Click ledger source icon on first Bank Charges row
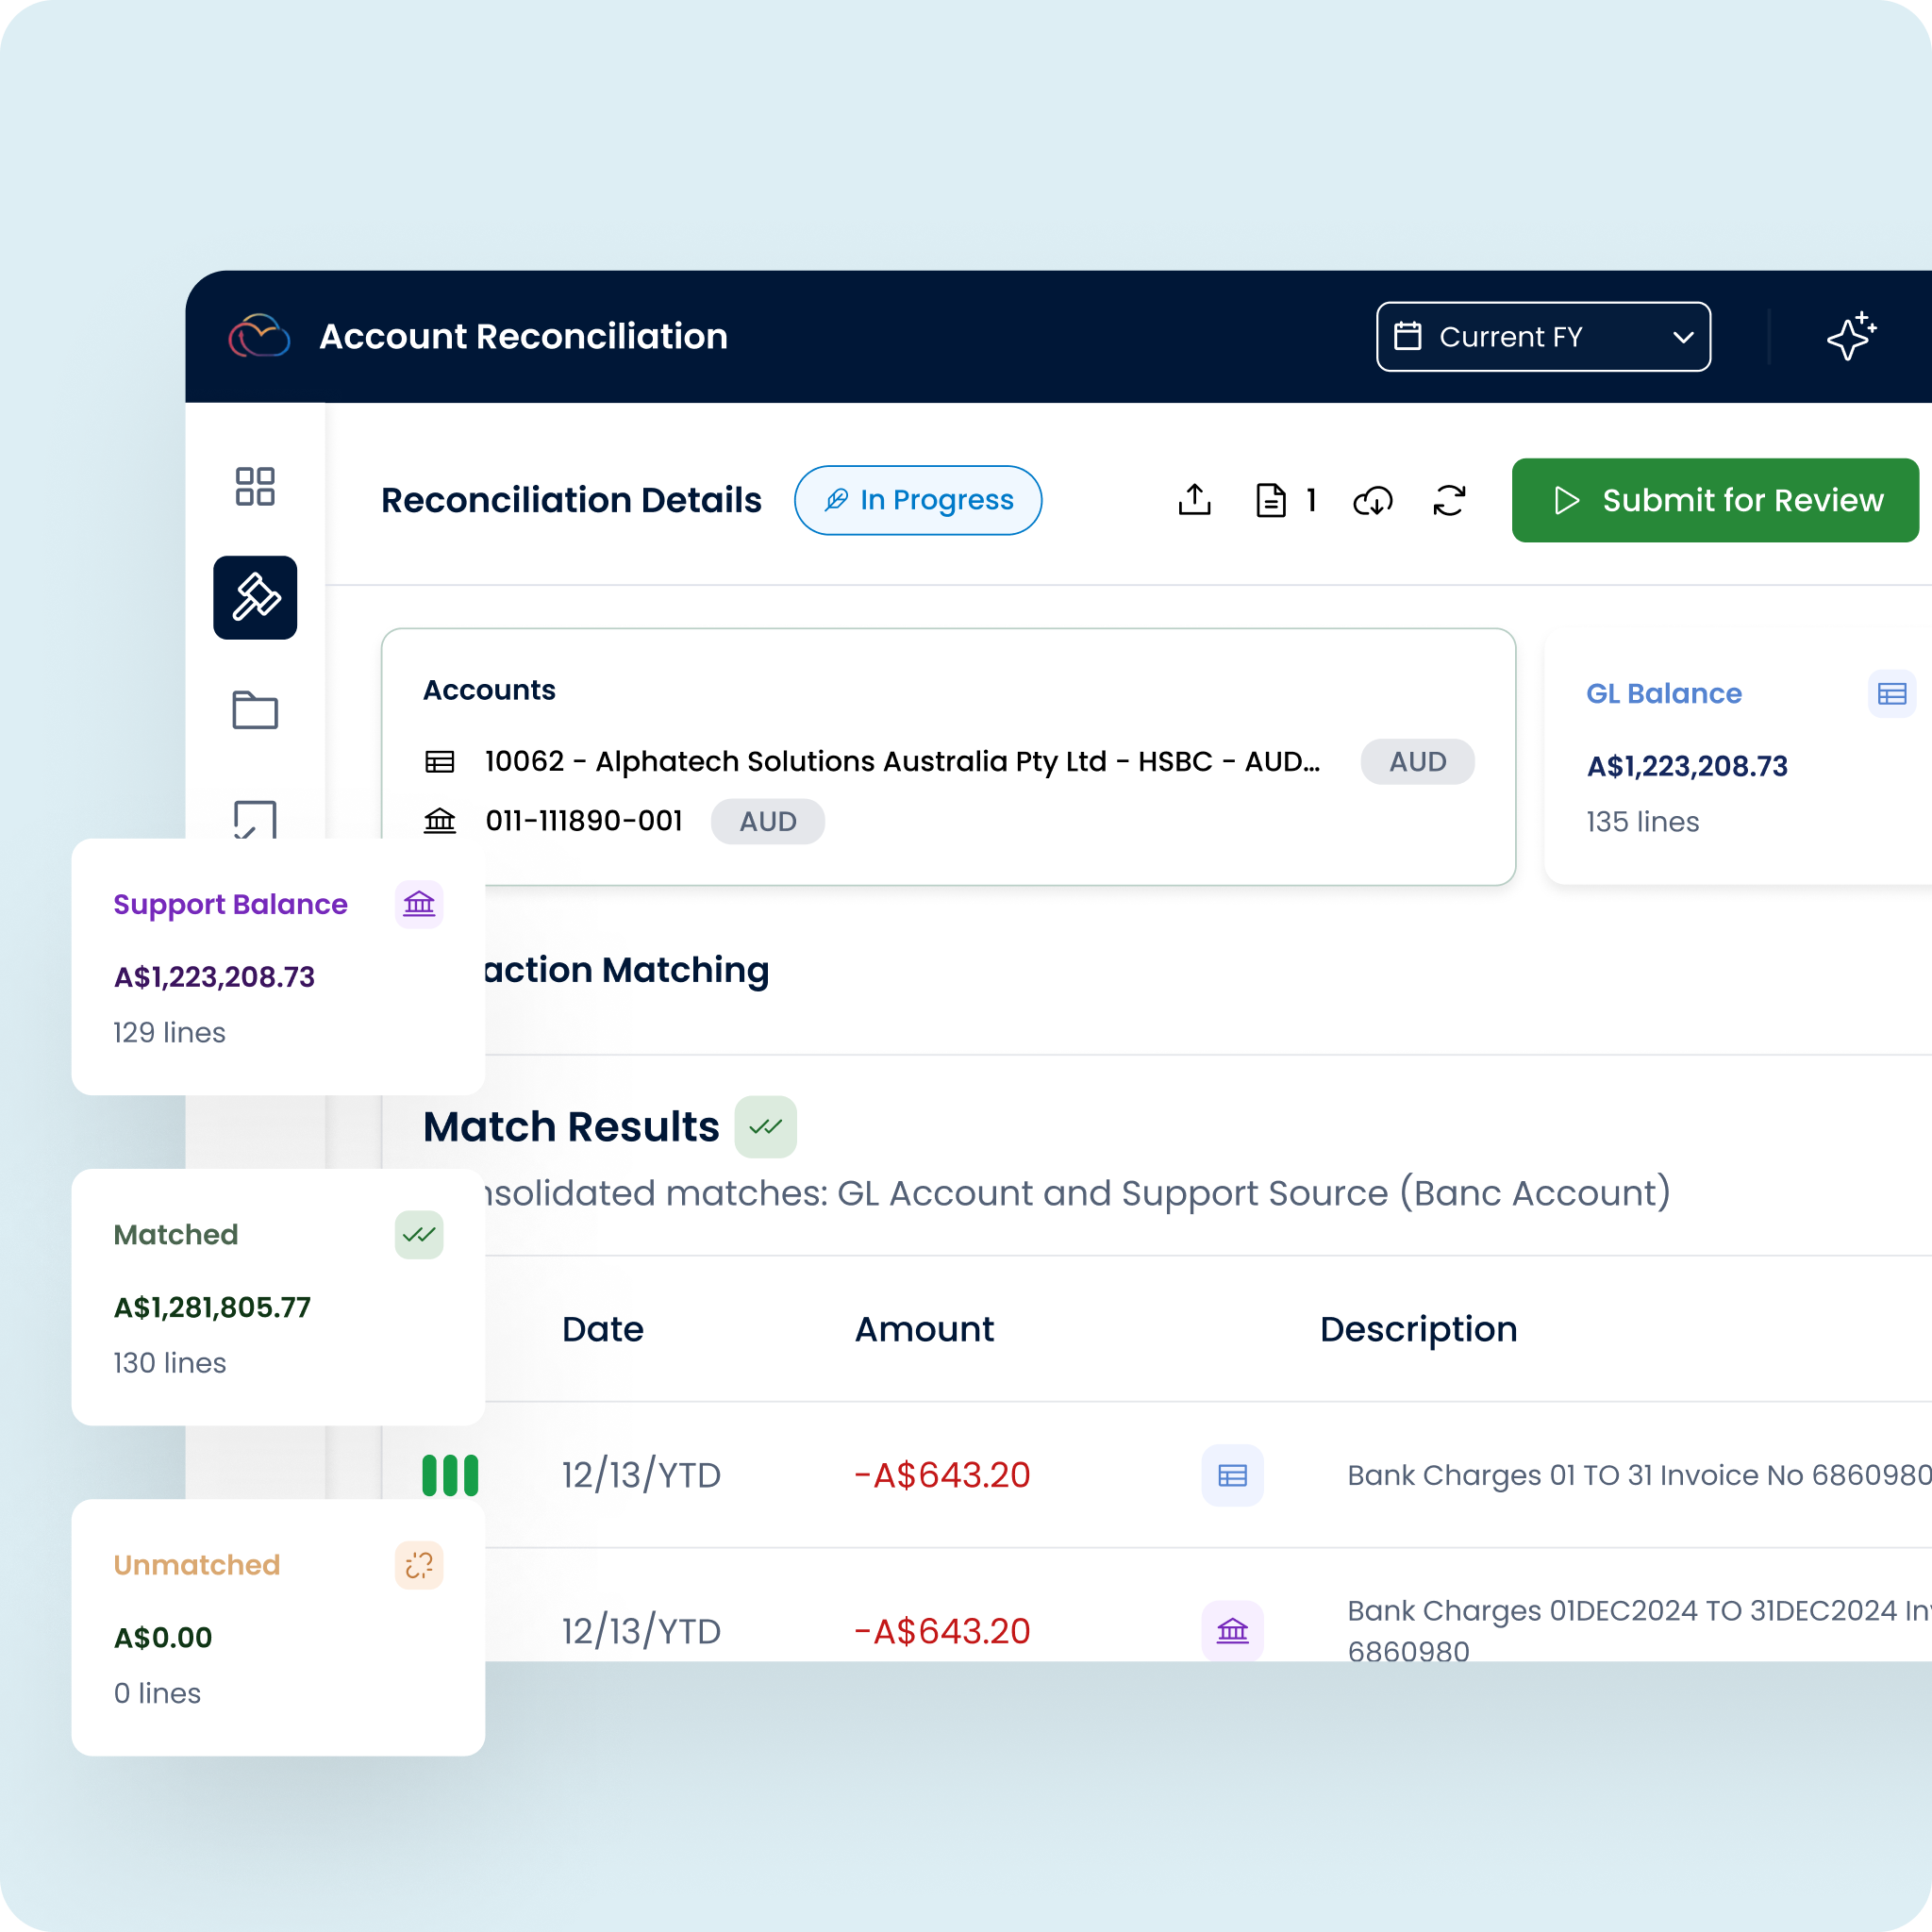 [1232, 1474]
